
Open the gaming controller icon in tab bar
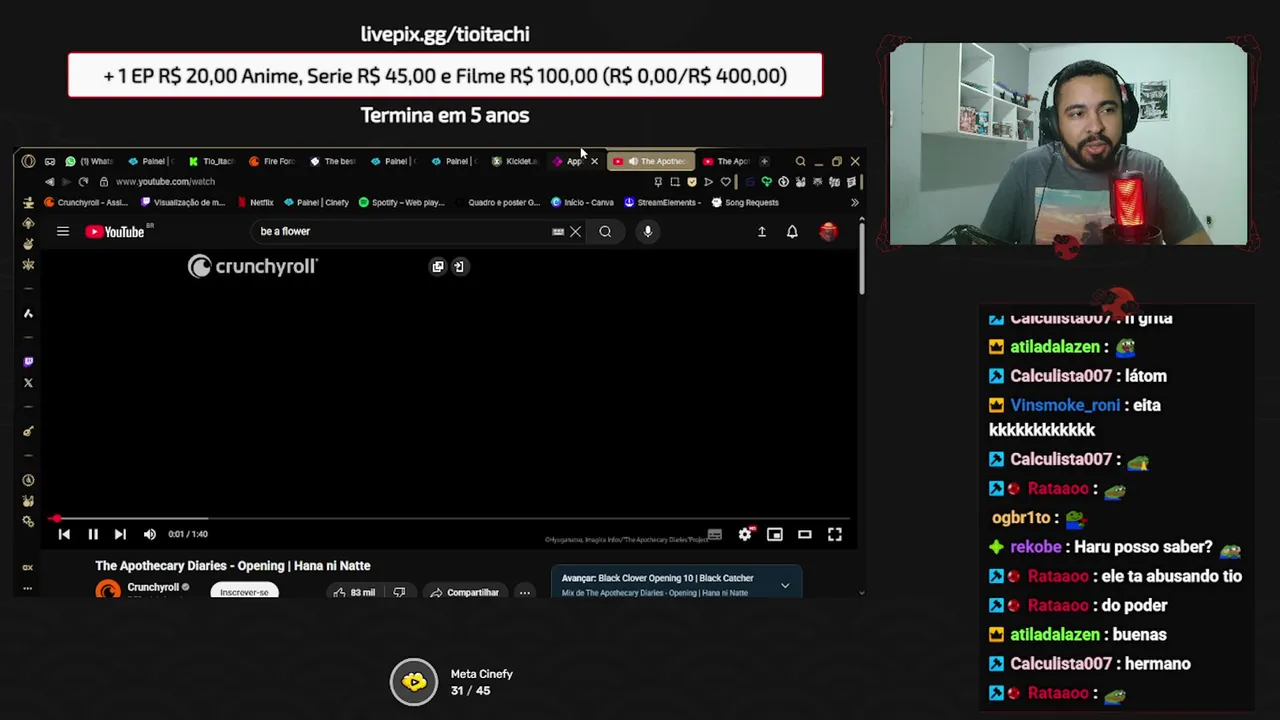click(x=49, y=161)
